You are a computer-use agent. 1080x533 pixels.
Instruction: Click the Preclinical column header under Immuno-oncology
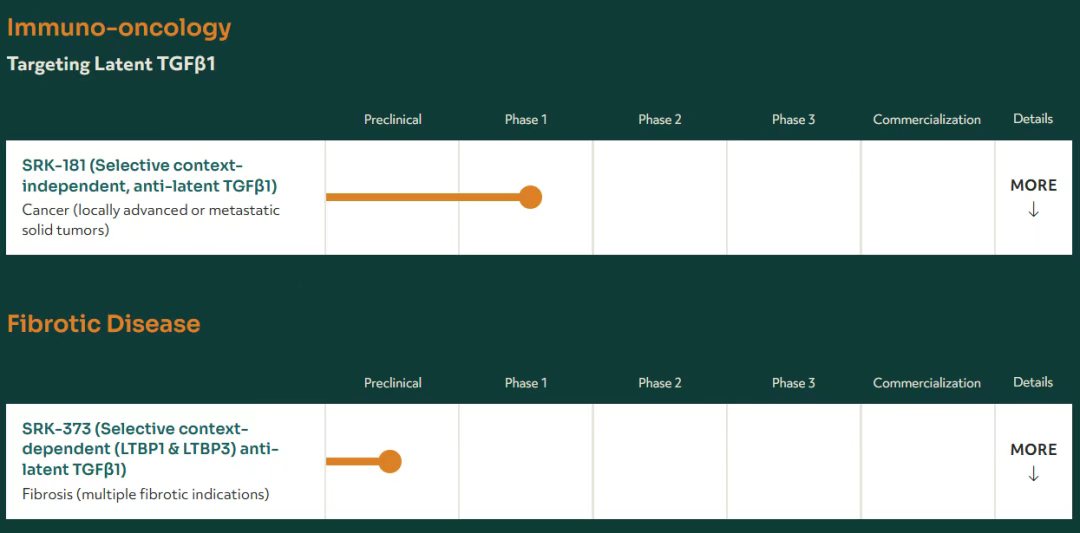pyautogui.click(x=393, y=119)
